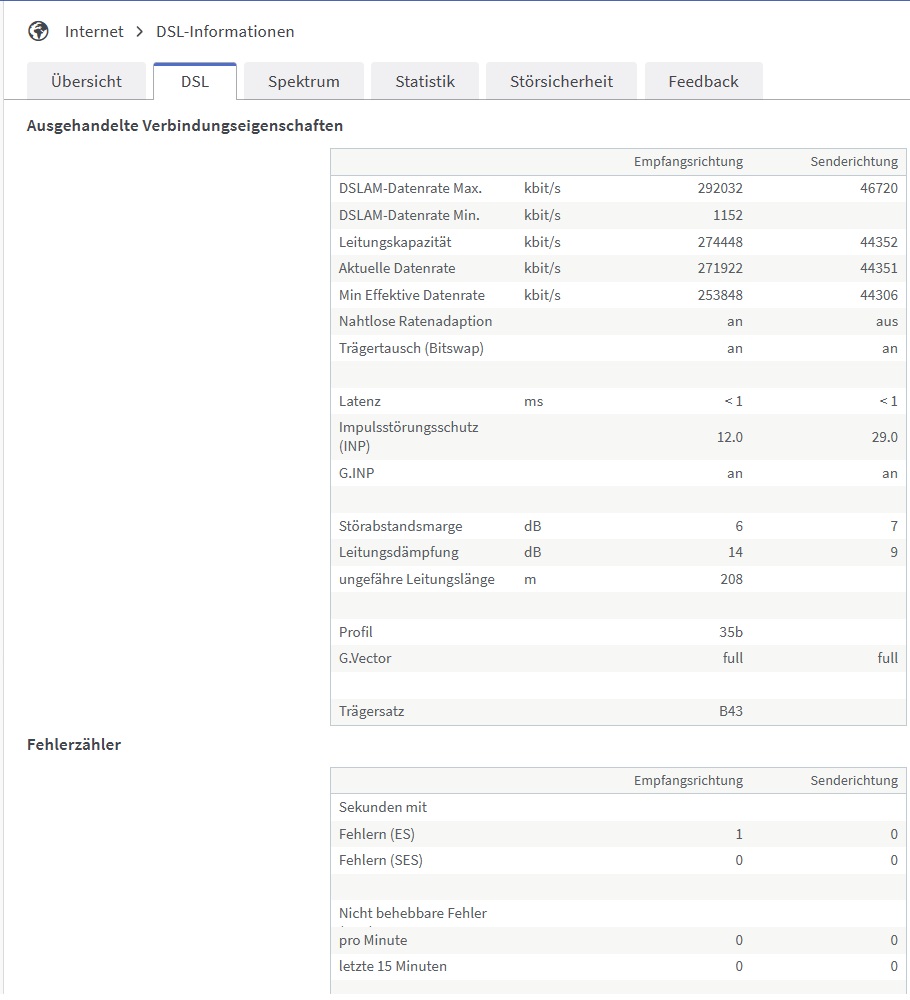910x1000 pixels.
Task: Open the Spektrum tab
Action: [304, 82]
